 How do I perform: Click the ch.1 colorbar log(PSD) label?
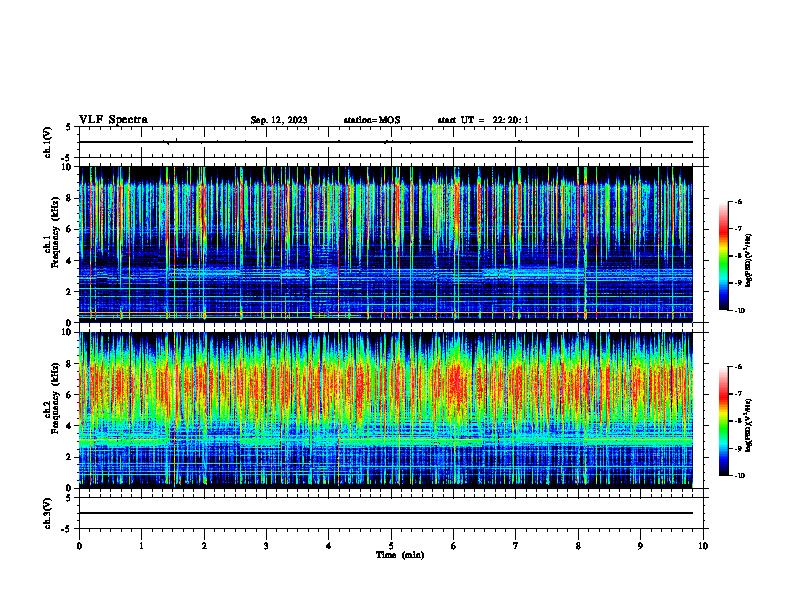[x=749, y=261]
